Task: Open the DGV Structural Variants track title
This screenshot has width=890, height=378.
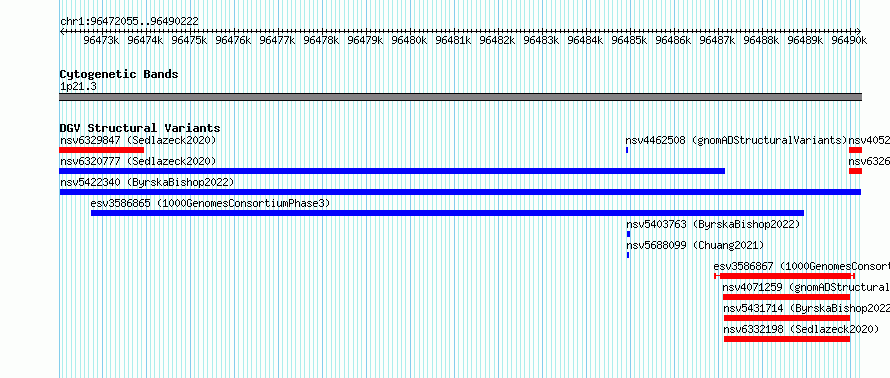Action: click(x=140, y=128)
